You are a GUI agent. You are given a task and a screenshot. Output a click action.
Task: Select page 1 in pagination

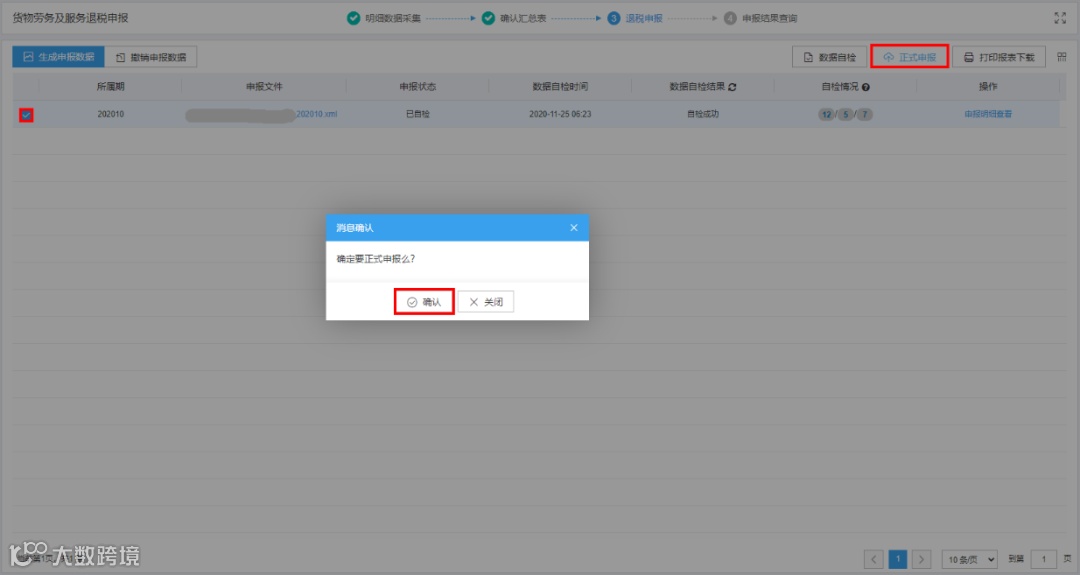[x=897, y=559]
